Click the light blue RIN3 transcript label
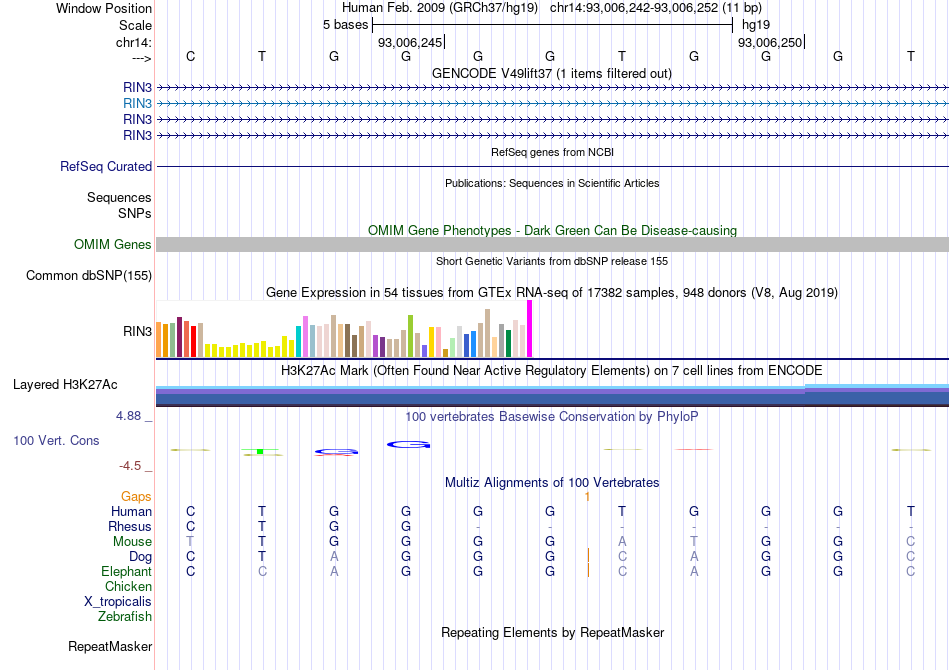The width and height of the screenshot is (950, 670). pyautogui.click(x=137, y=104)
